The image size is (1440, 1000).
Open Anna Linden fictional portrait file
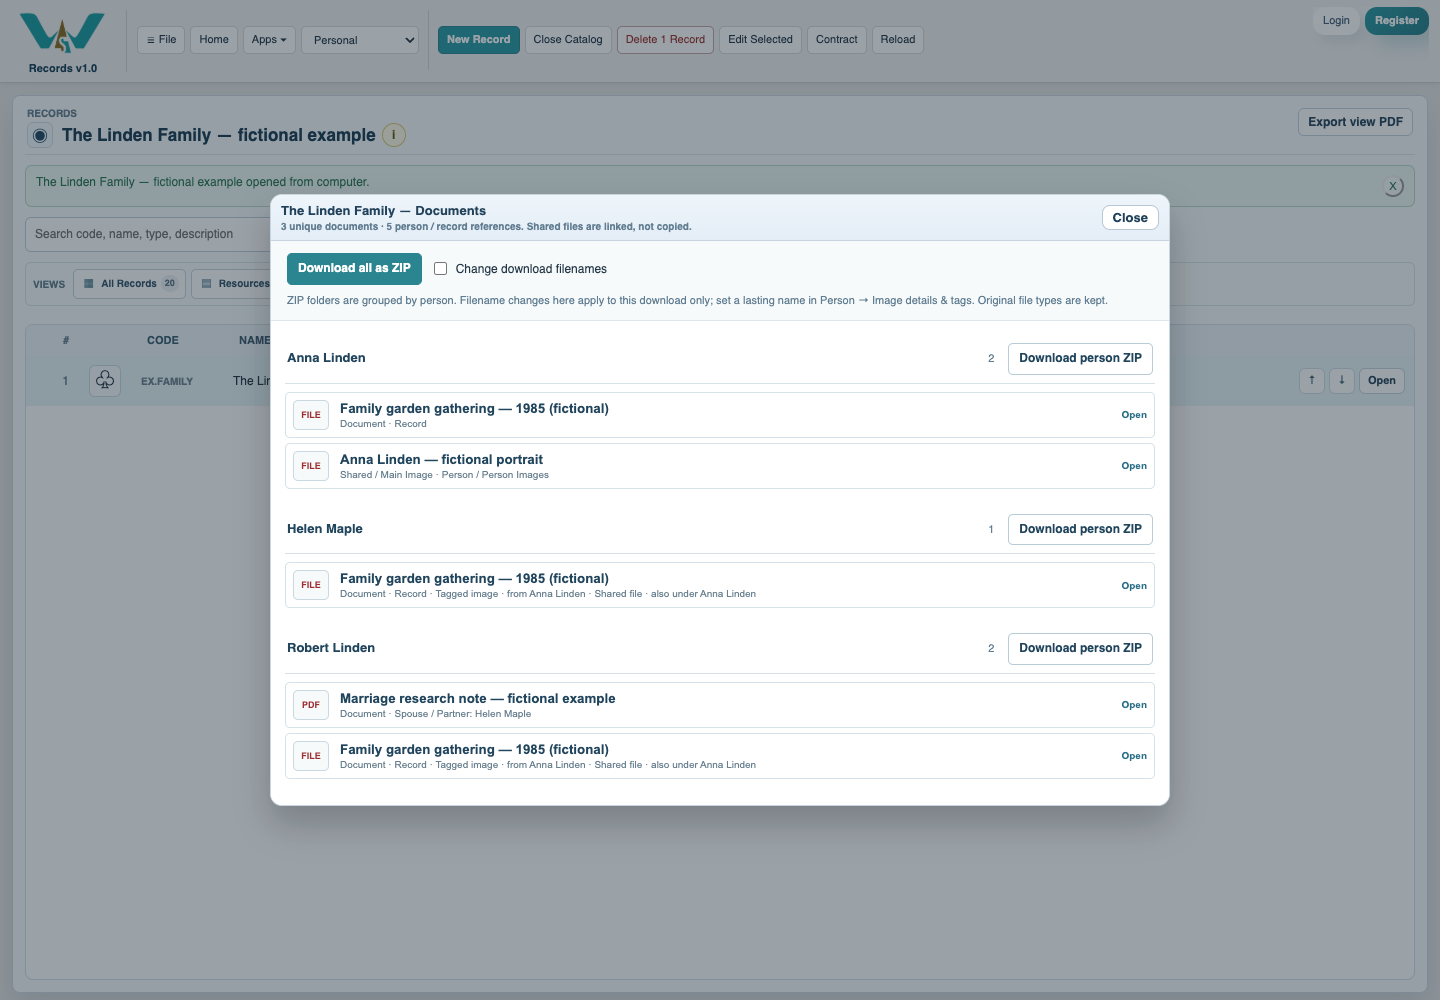click(x=1134, y=466)
